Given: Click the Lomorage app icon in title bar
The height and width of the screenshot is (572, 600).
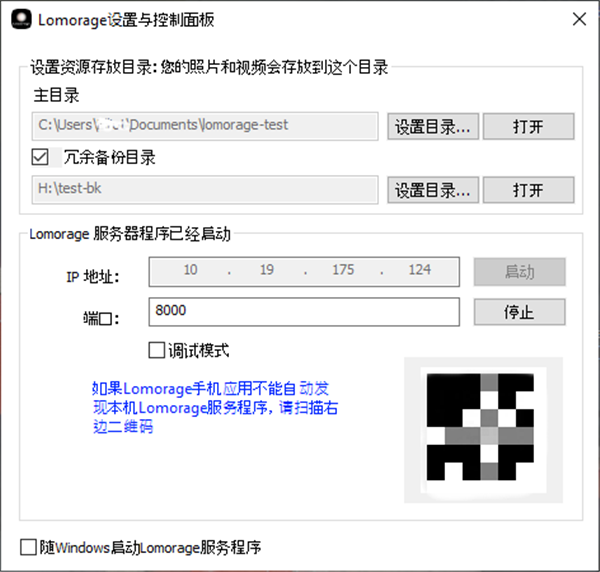Looking at the screenshot, I should coord(19,20).
